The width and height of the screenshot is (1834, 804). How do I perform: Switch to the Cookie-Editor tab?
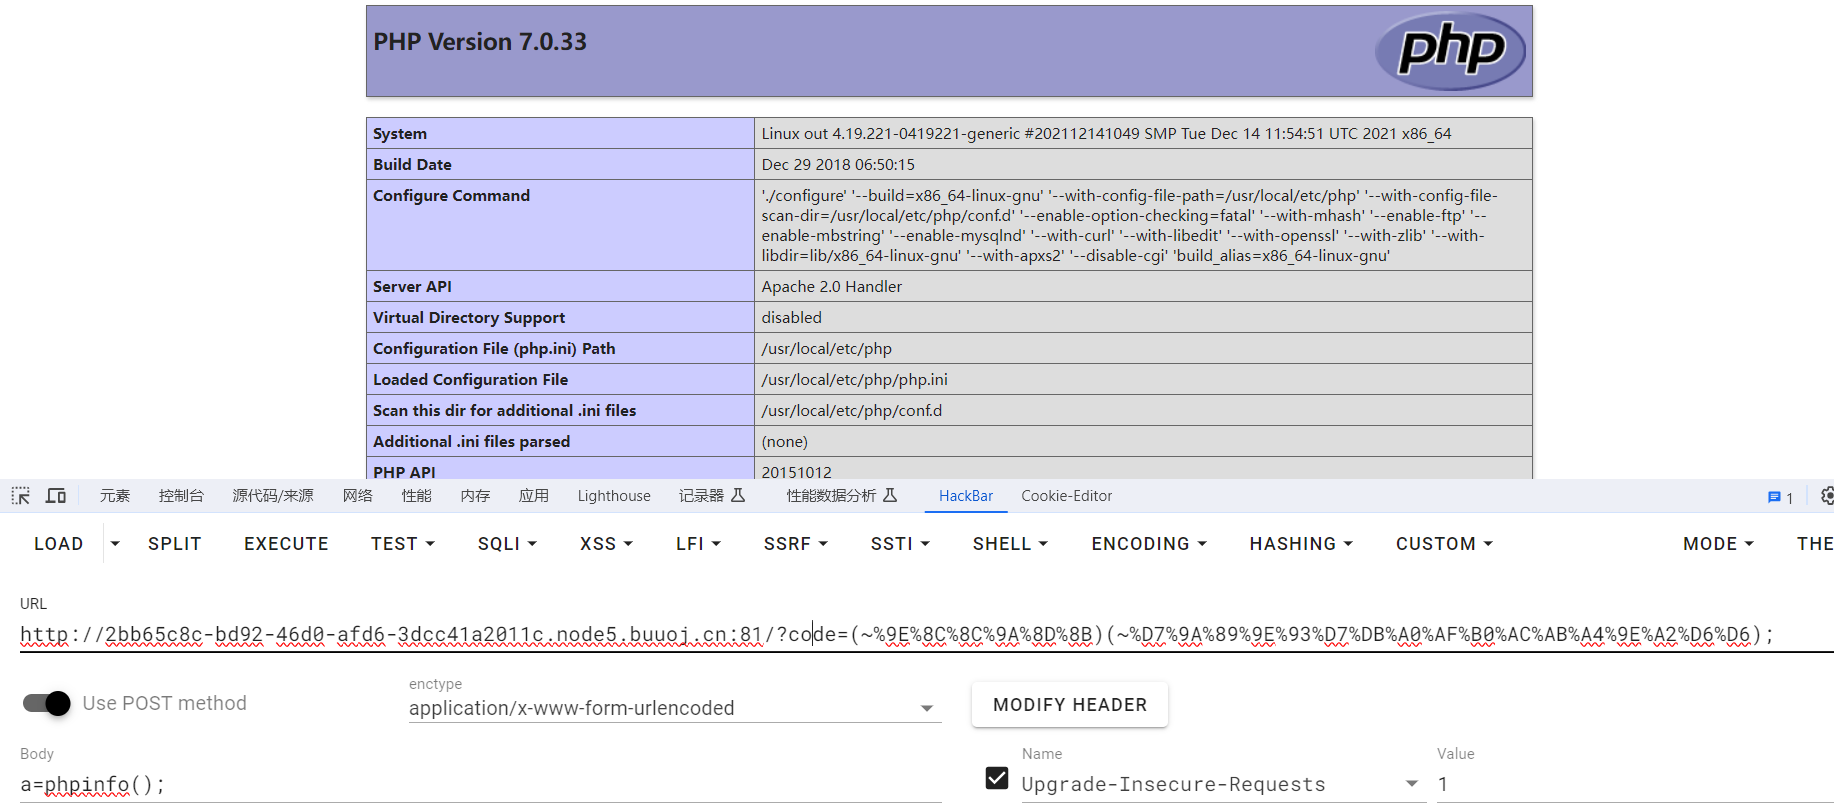(x=1066, y=496)
